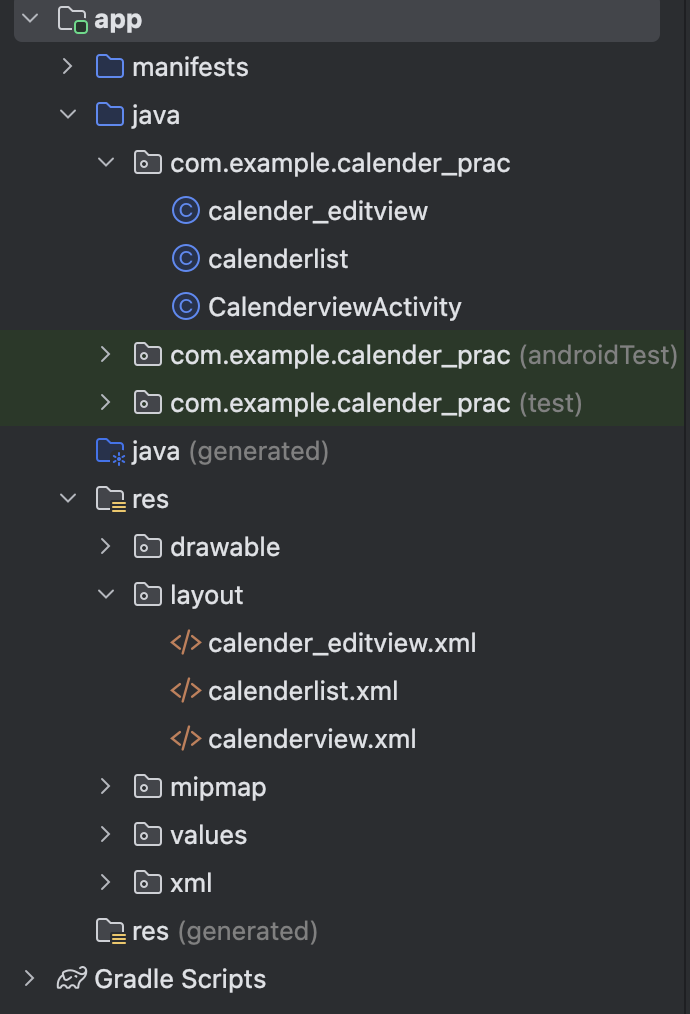Click the test package folder icon

147,402
